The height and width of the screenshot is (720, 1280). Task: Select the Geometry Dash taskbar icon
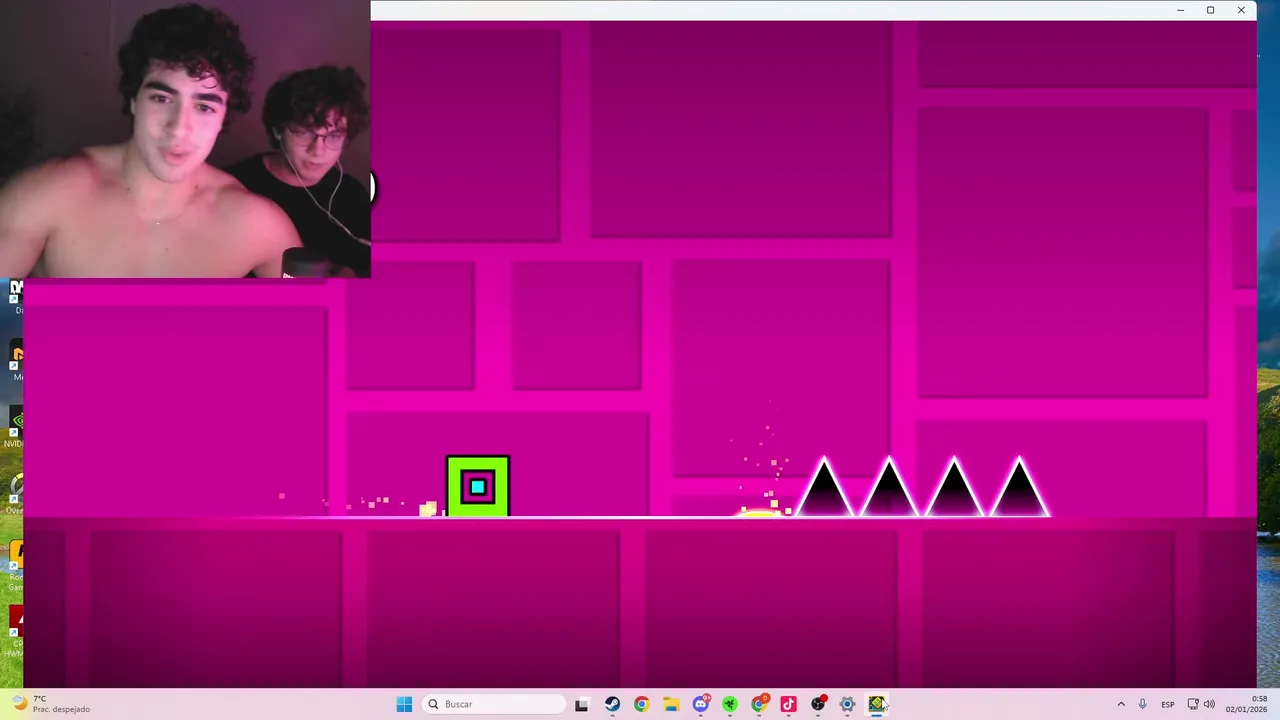877,704
